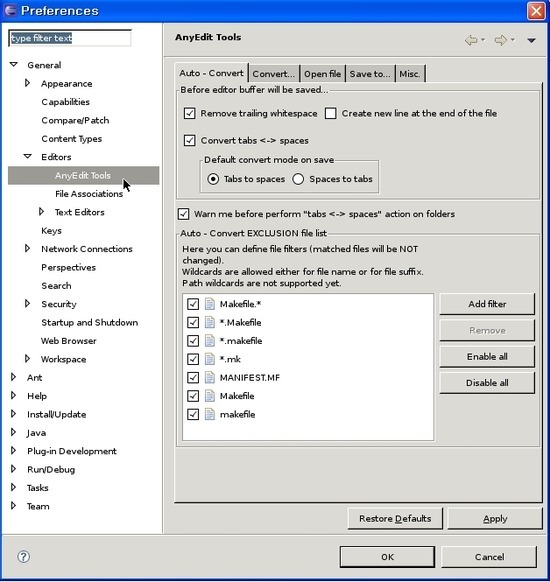
Task: Expand the Network Connections node
Action: (x=27, y=248)
